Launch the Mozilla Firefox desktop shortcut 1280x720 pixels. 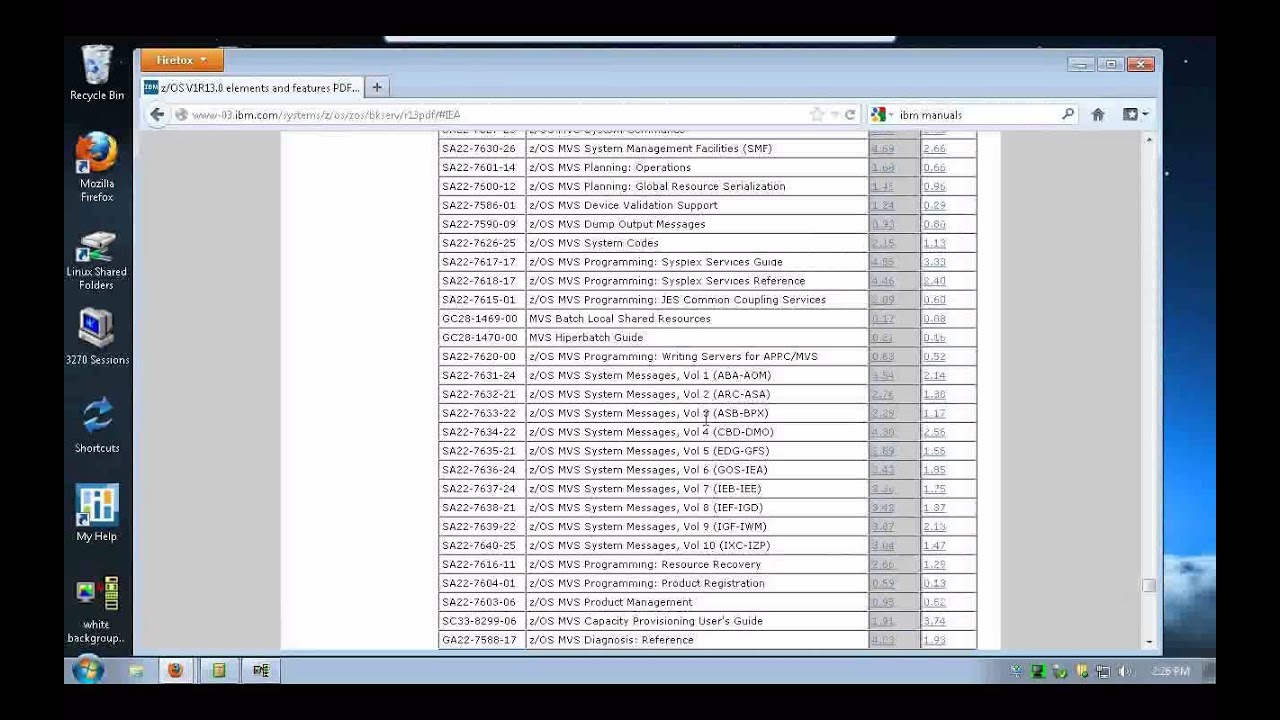tap(97, 167)
